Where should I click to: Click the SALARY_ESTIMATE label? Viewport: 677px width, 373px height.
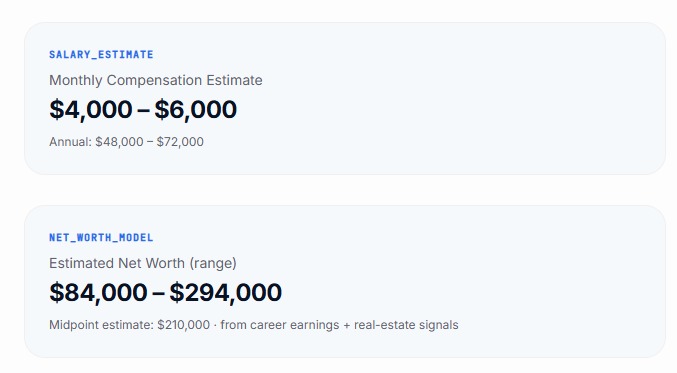[101, 54]
